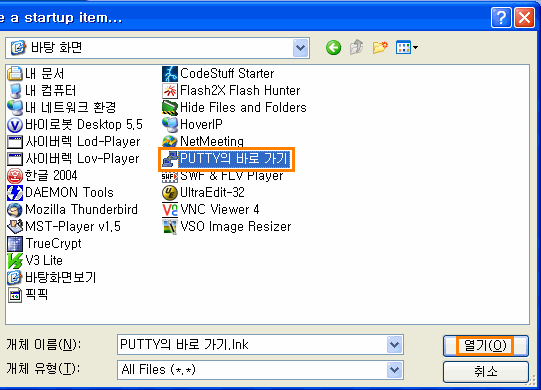Choose the UltraEdit-32 shortcut
Screen dimensions: 541x390
click(x=203, y=192)
